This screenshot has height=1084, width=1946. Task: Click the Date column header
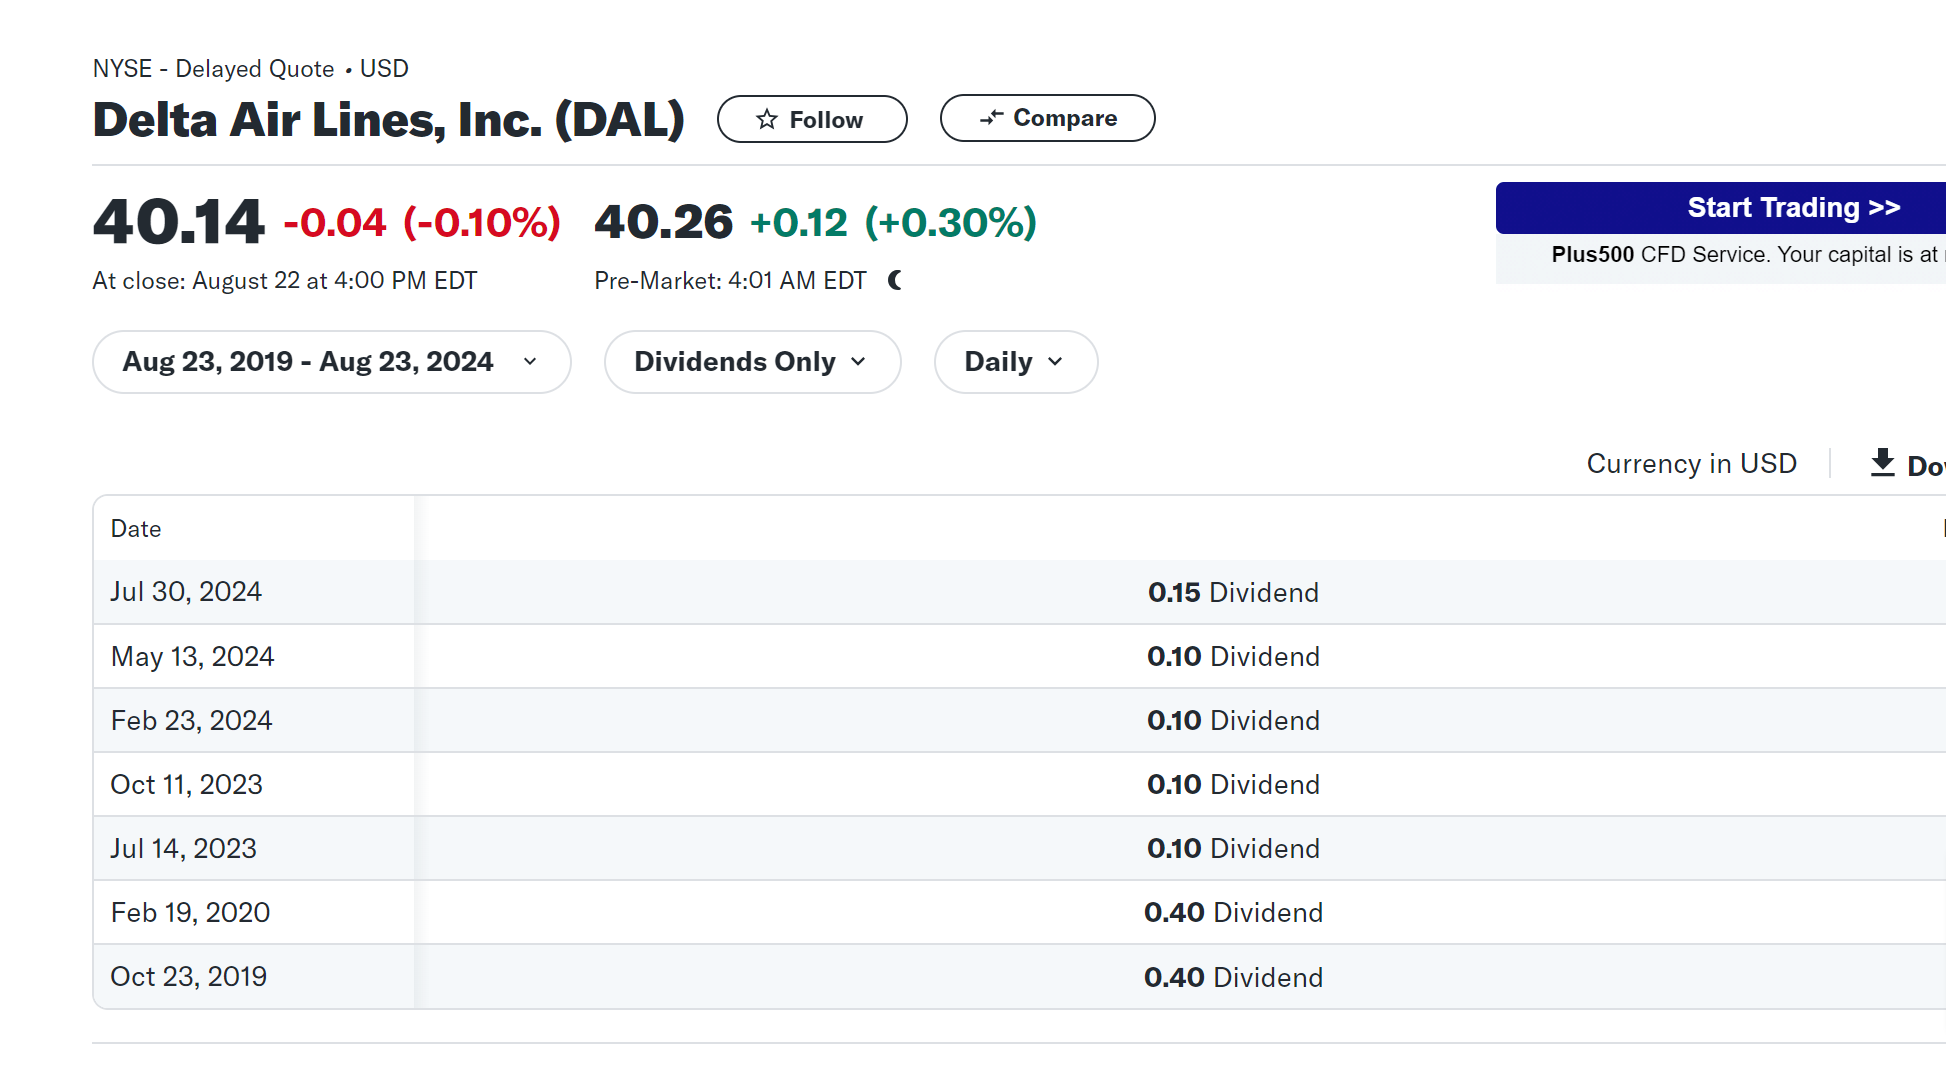136,529
